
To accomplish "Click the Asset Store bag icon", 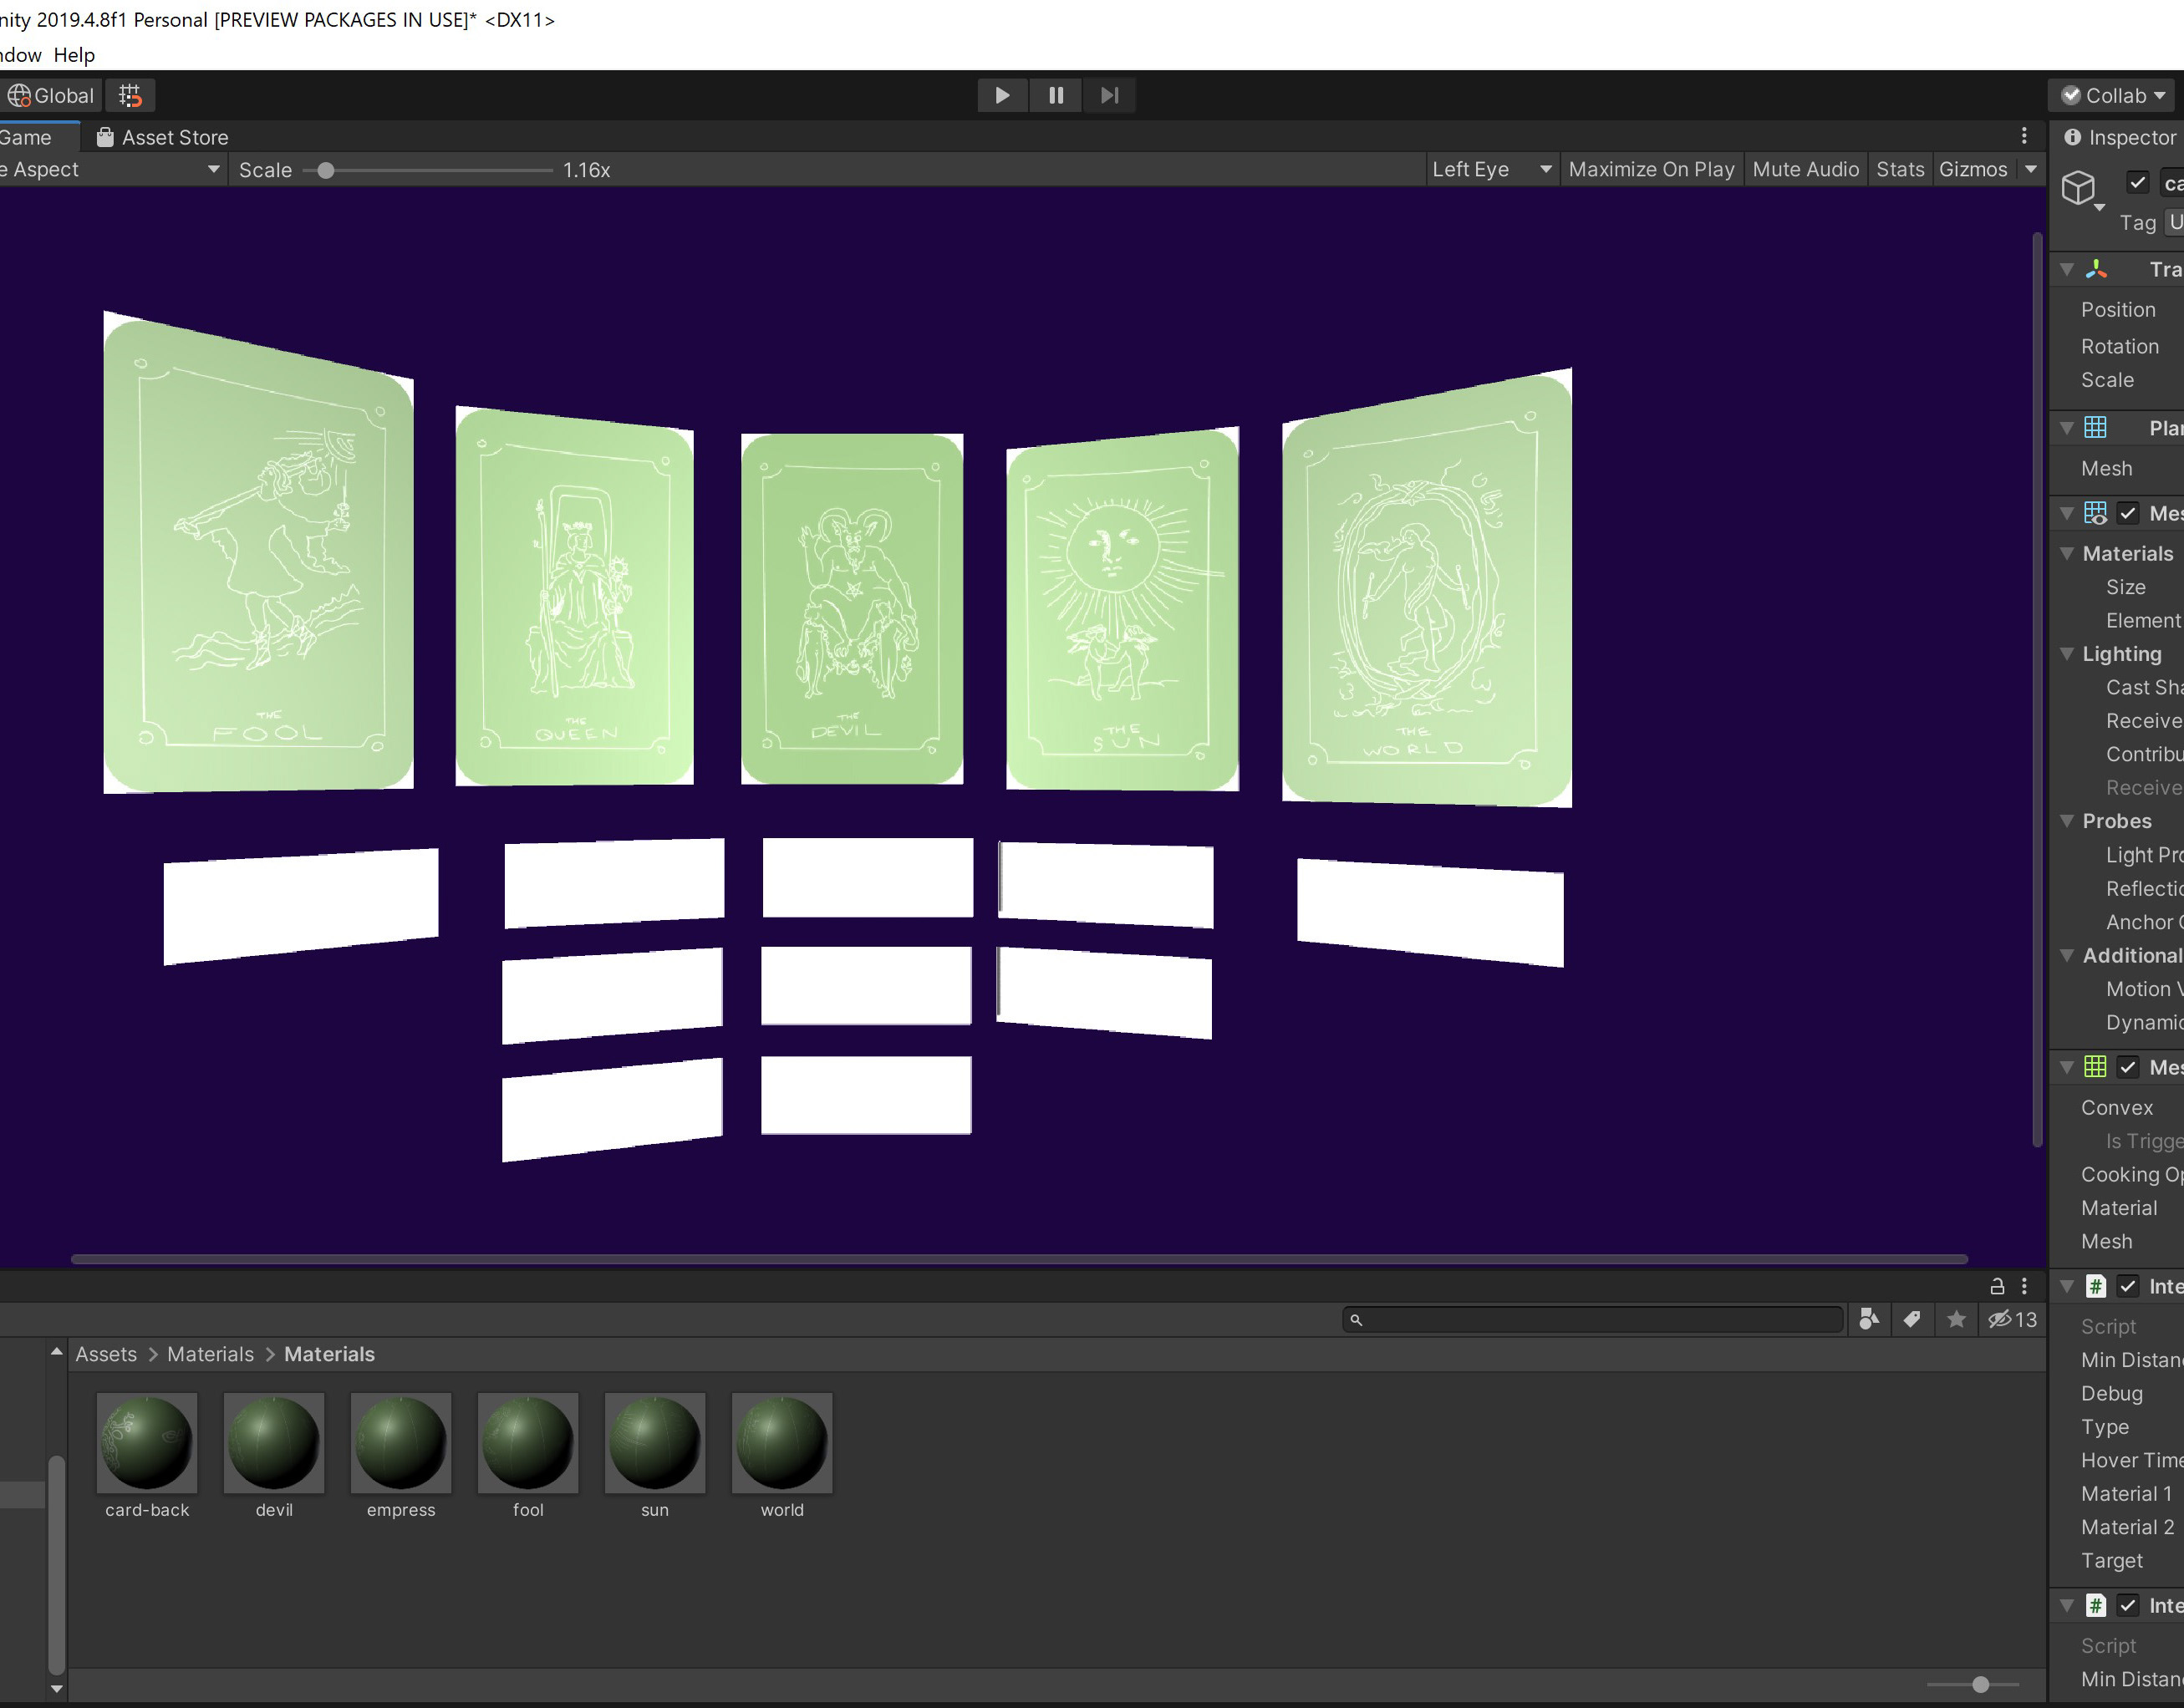I will 104,137.
